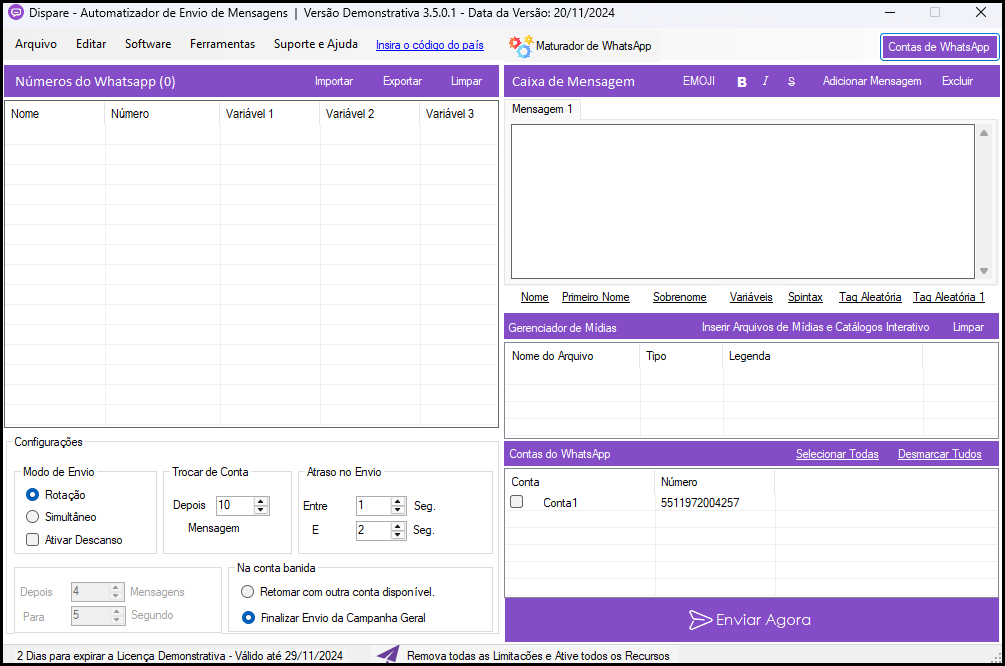Apply bold formatting with B icon
The width and height of the screenshot is (1005, 666).
point(742,82)
